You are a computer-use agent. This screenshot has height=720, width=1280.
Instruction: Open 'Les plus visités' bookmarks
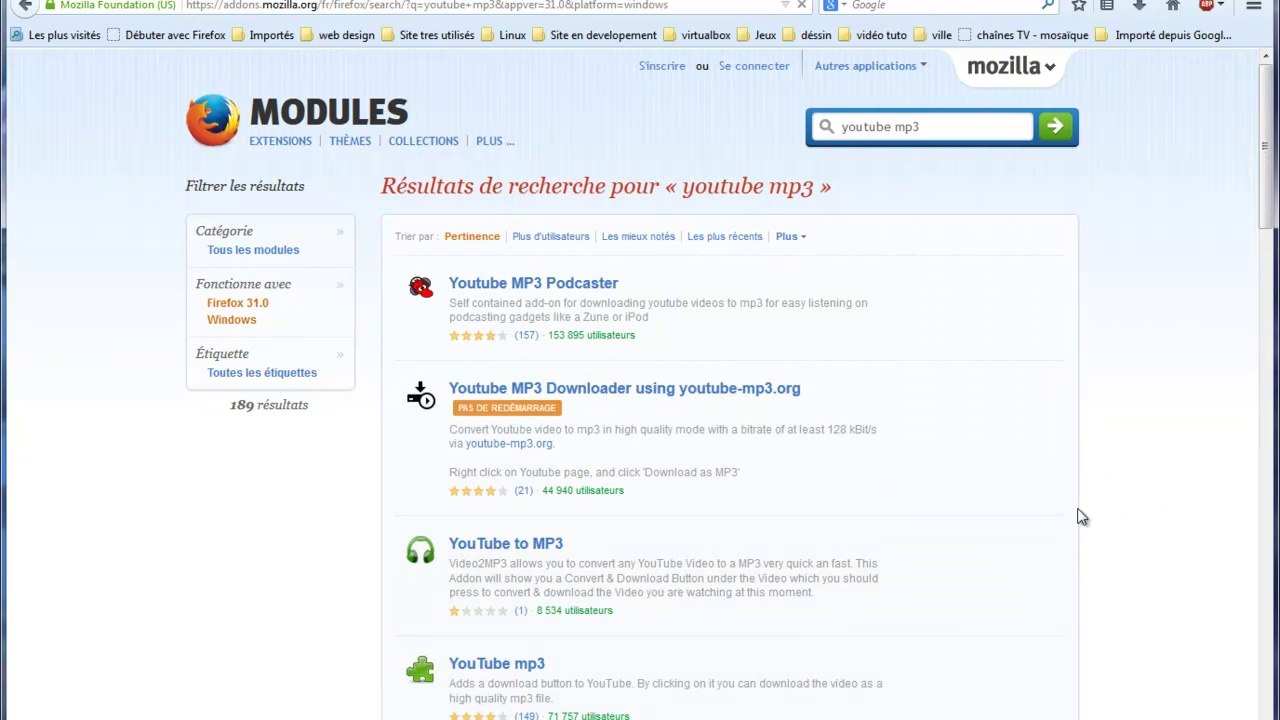click(55, 35)
